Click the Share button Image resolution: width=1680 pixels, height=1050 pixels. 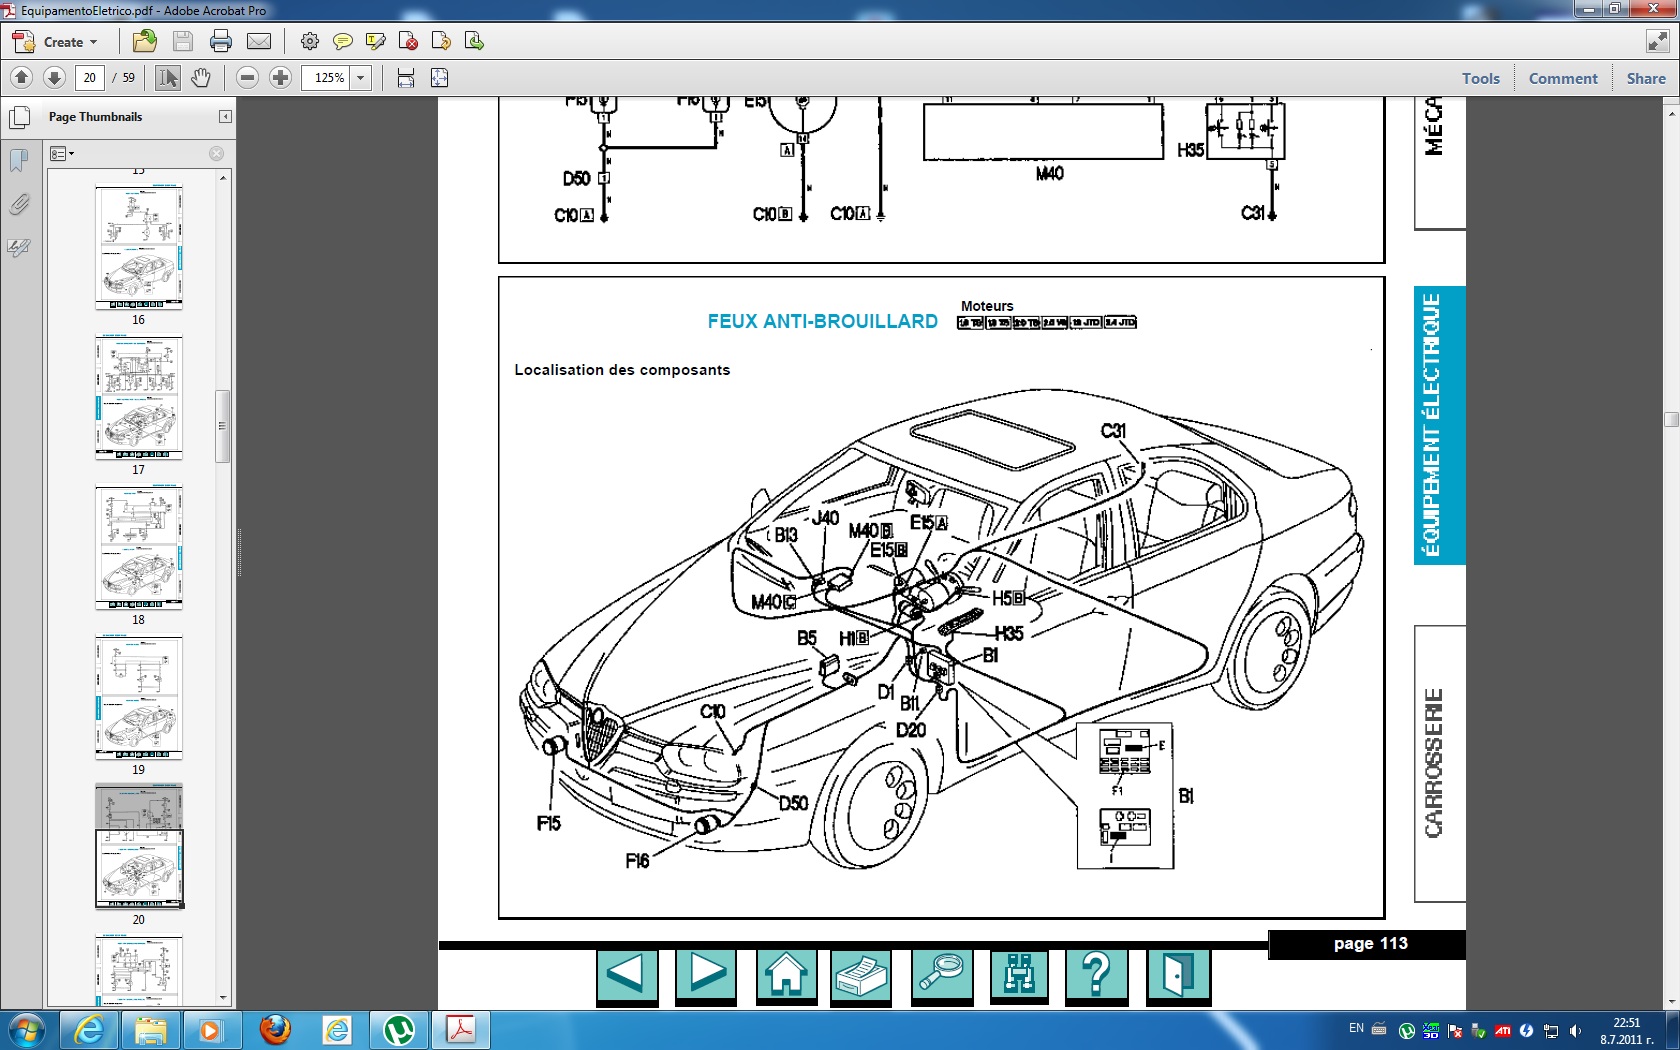(1645, 78)
